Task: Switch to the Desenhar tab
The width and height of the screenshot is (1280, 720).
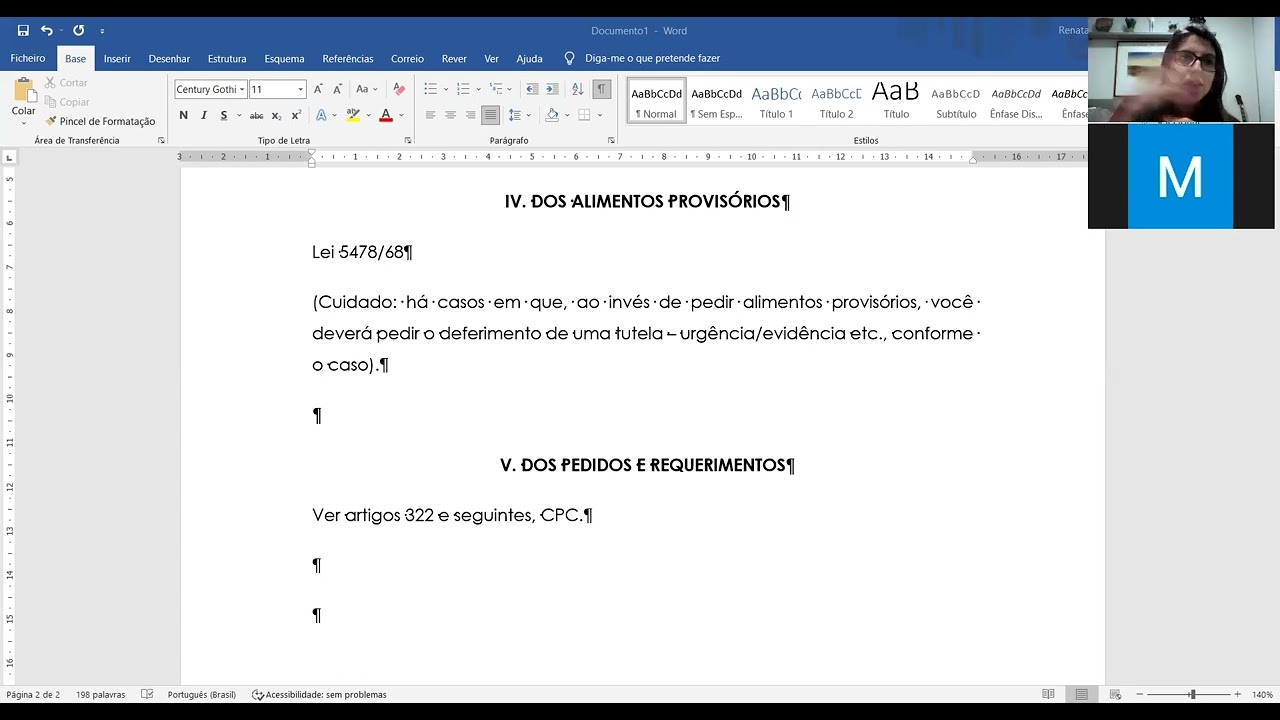Action: [169, 58]
